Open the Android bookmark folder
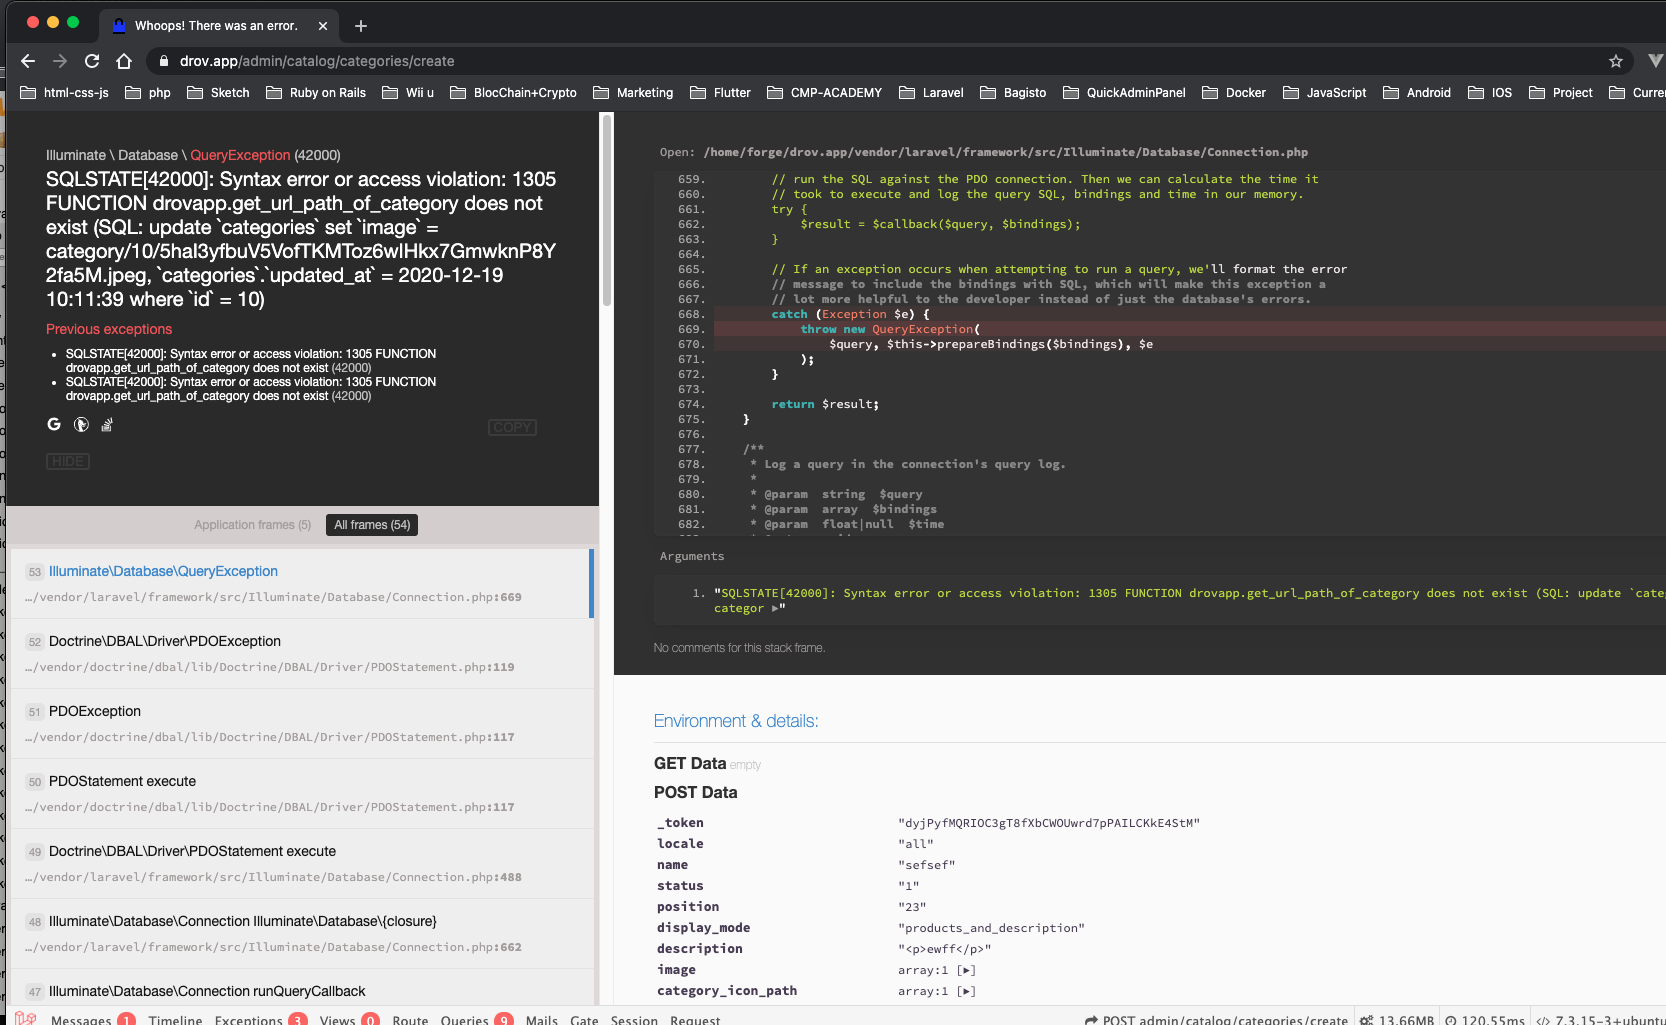This screenshot has width=1666, height=1025. coord(1416,93)
